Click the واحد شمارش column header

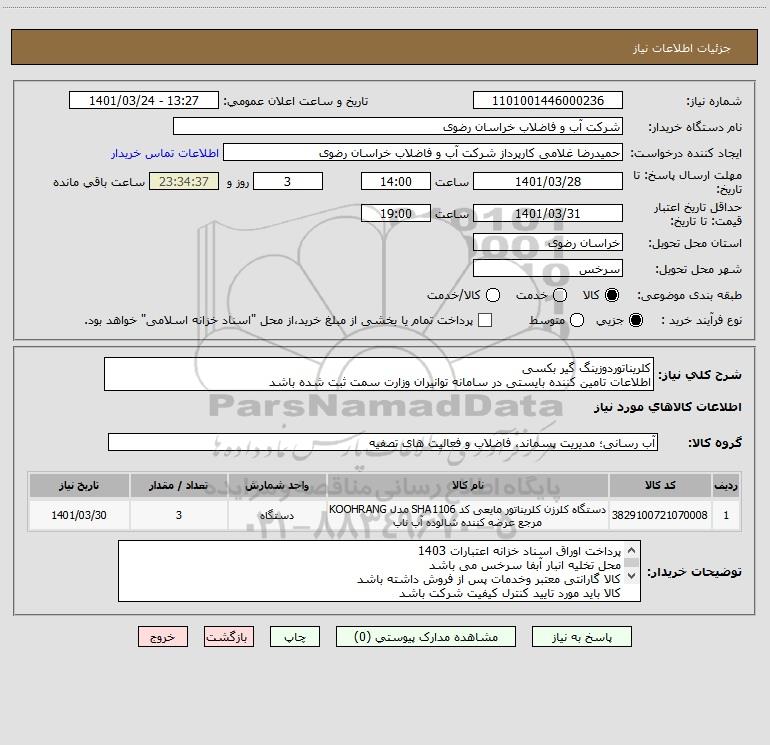coord(277,485)
